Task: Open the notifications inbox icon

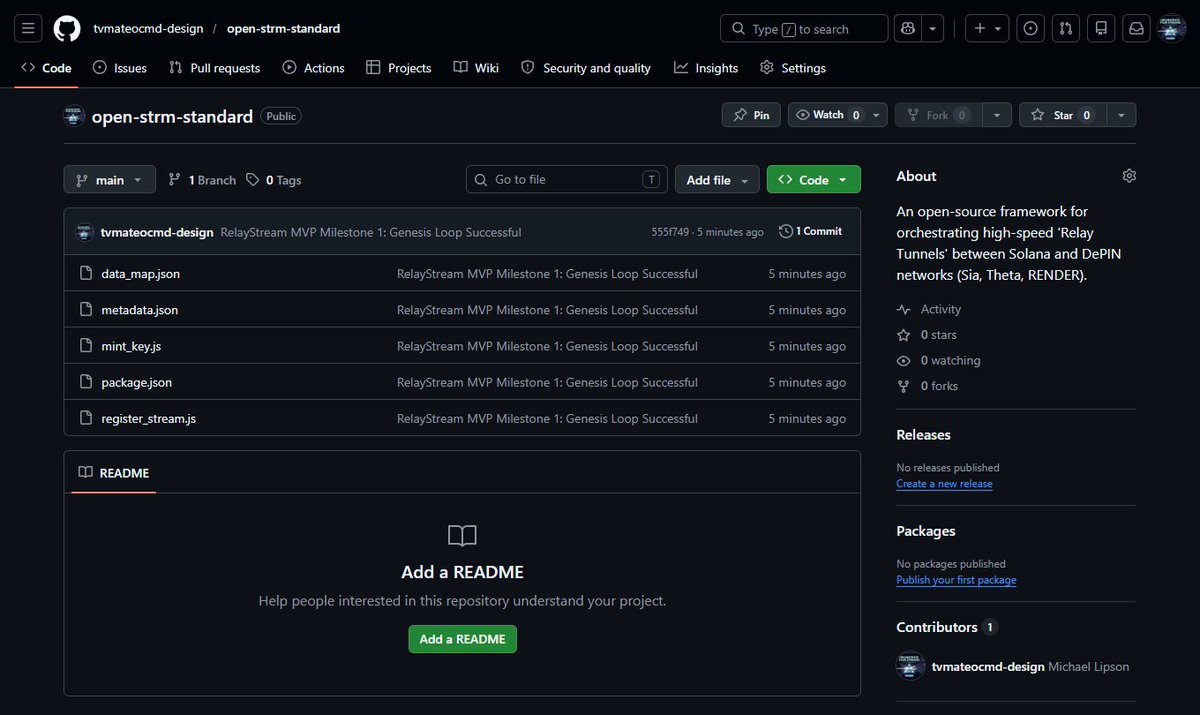Action: point(1136,28)
